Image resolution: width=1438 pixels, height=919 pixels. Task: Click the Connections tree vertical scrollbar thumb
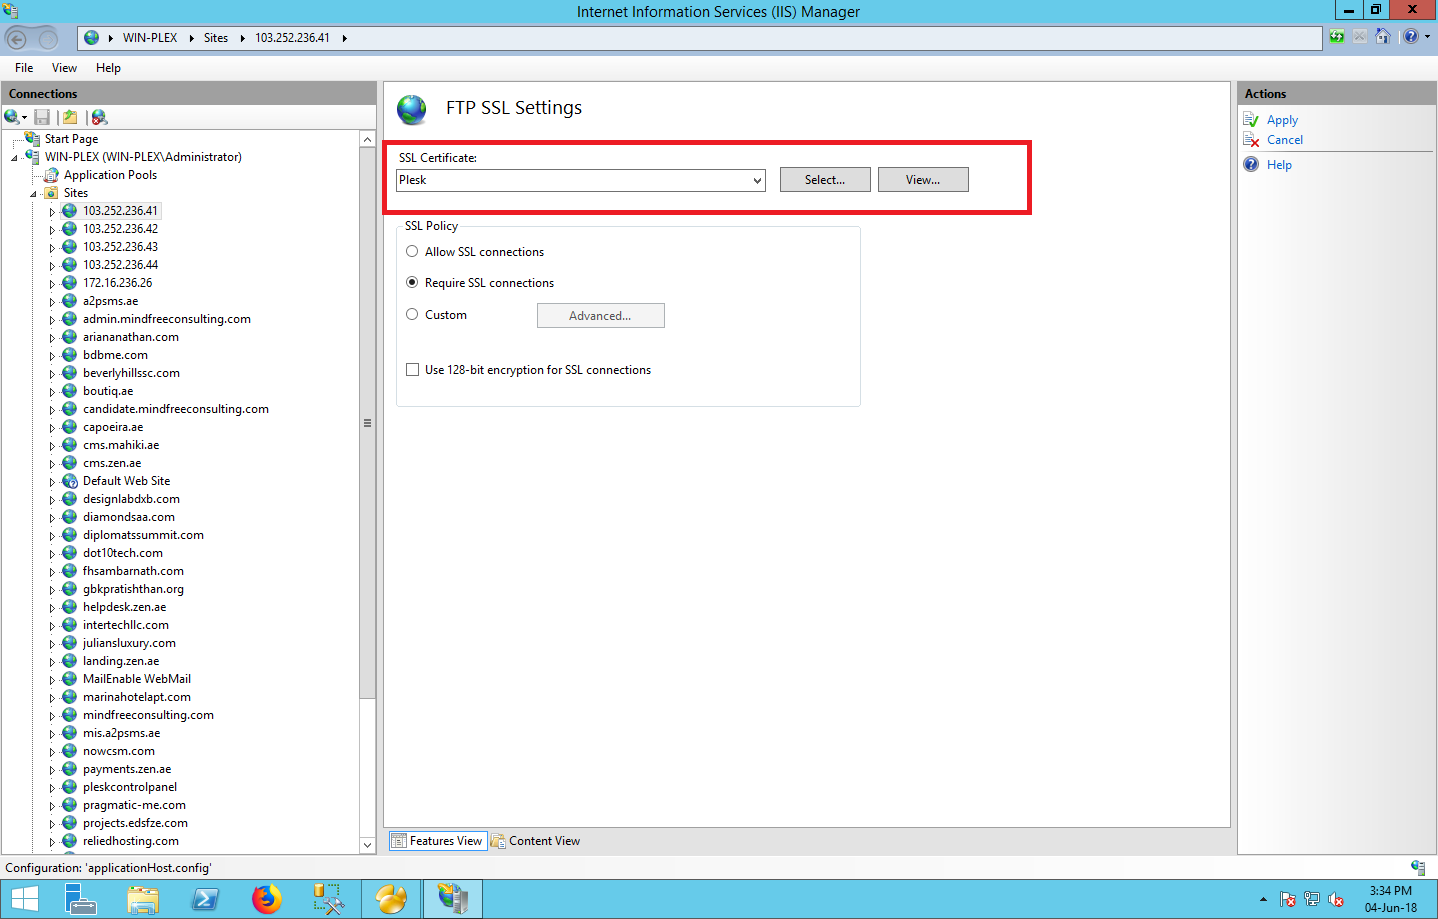(x=367, y=423)
